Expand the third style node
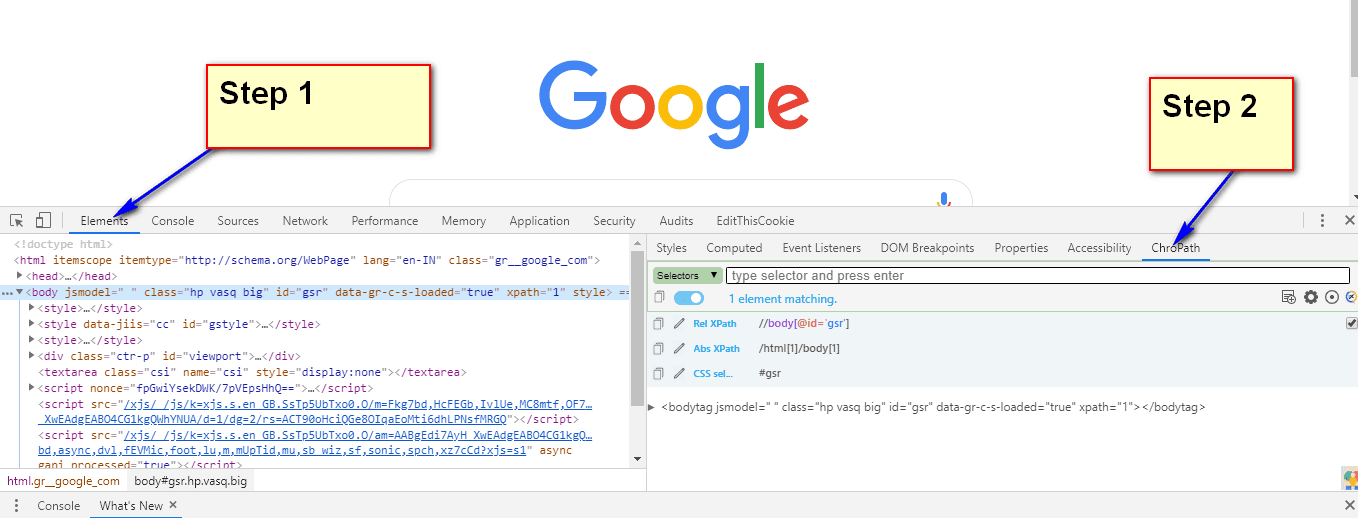The image size is (1358, 518). (31, 340)
